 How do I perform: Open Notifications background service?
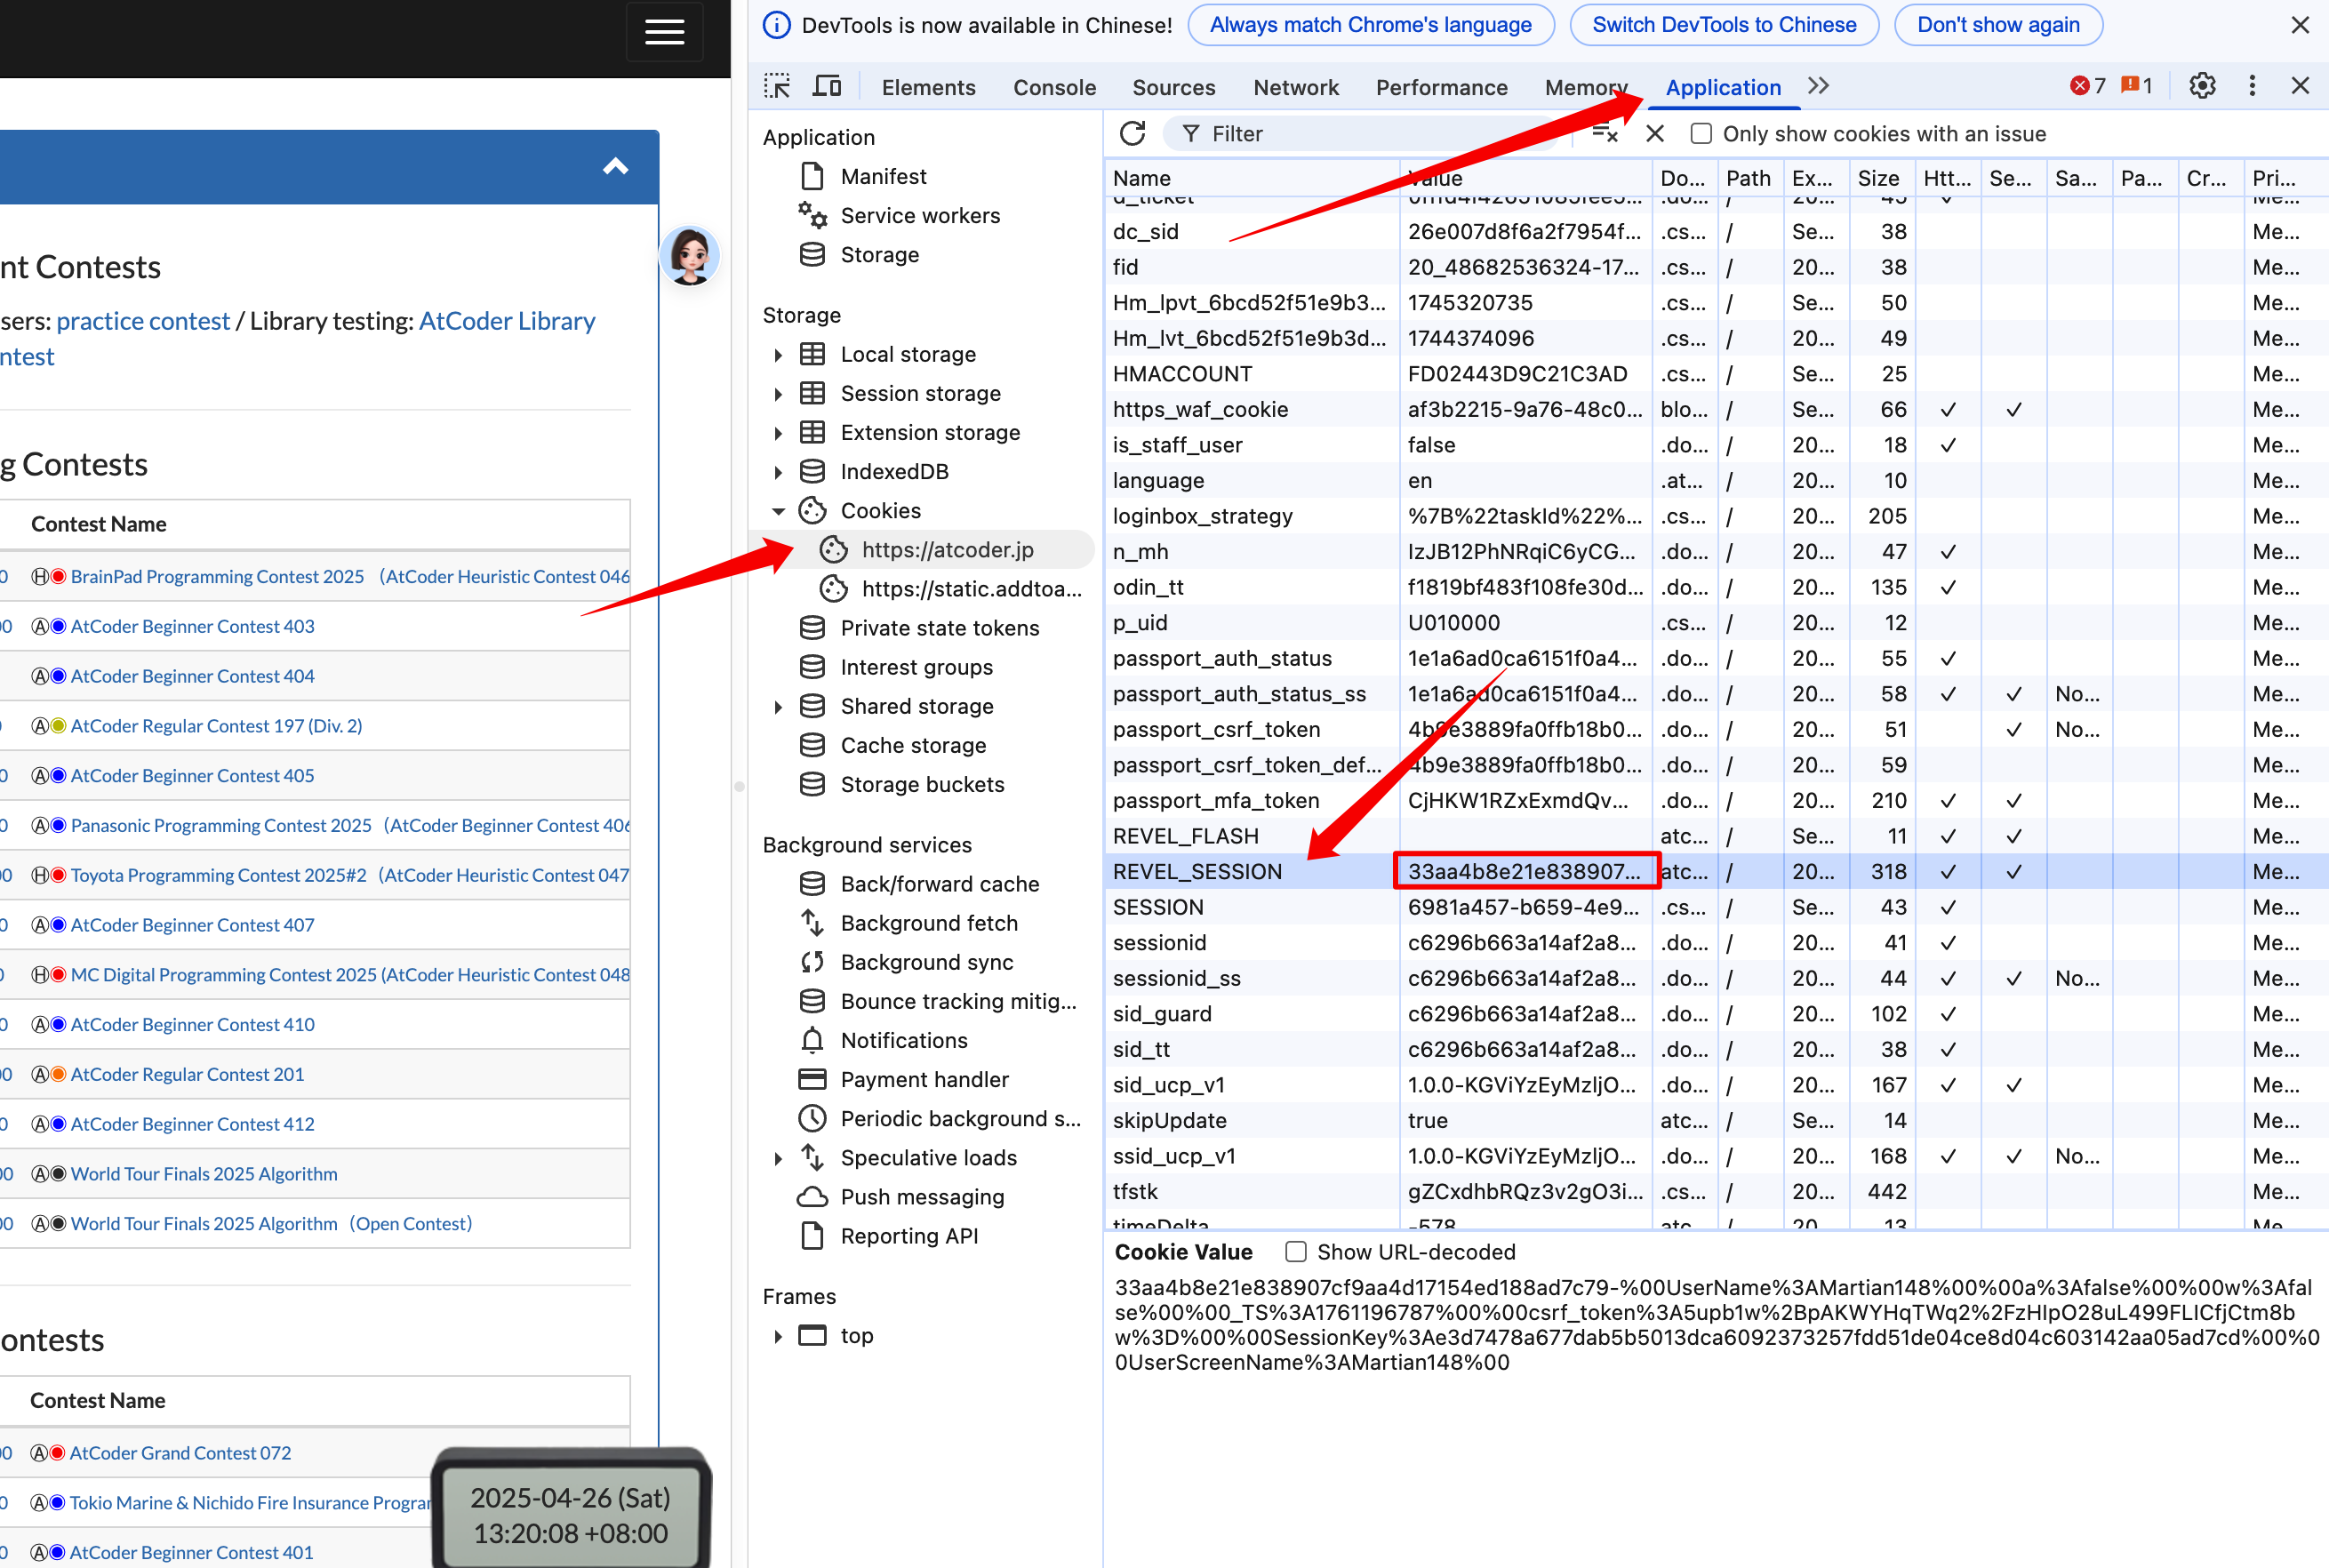click(x=903, y=1041)
